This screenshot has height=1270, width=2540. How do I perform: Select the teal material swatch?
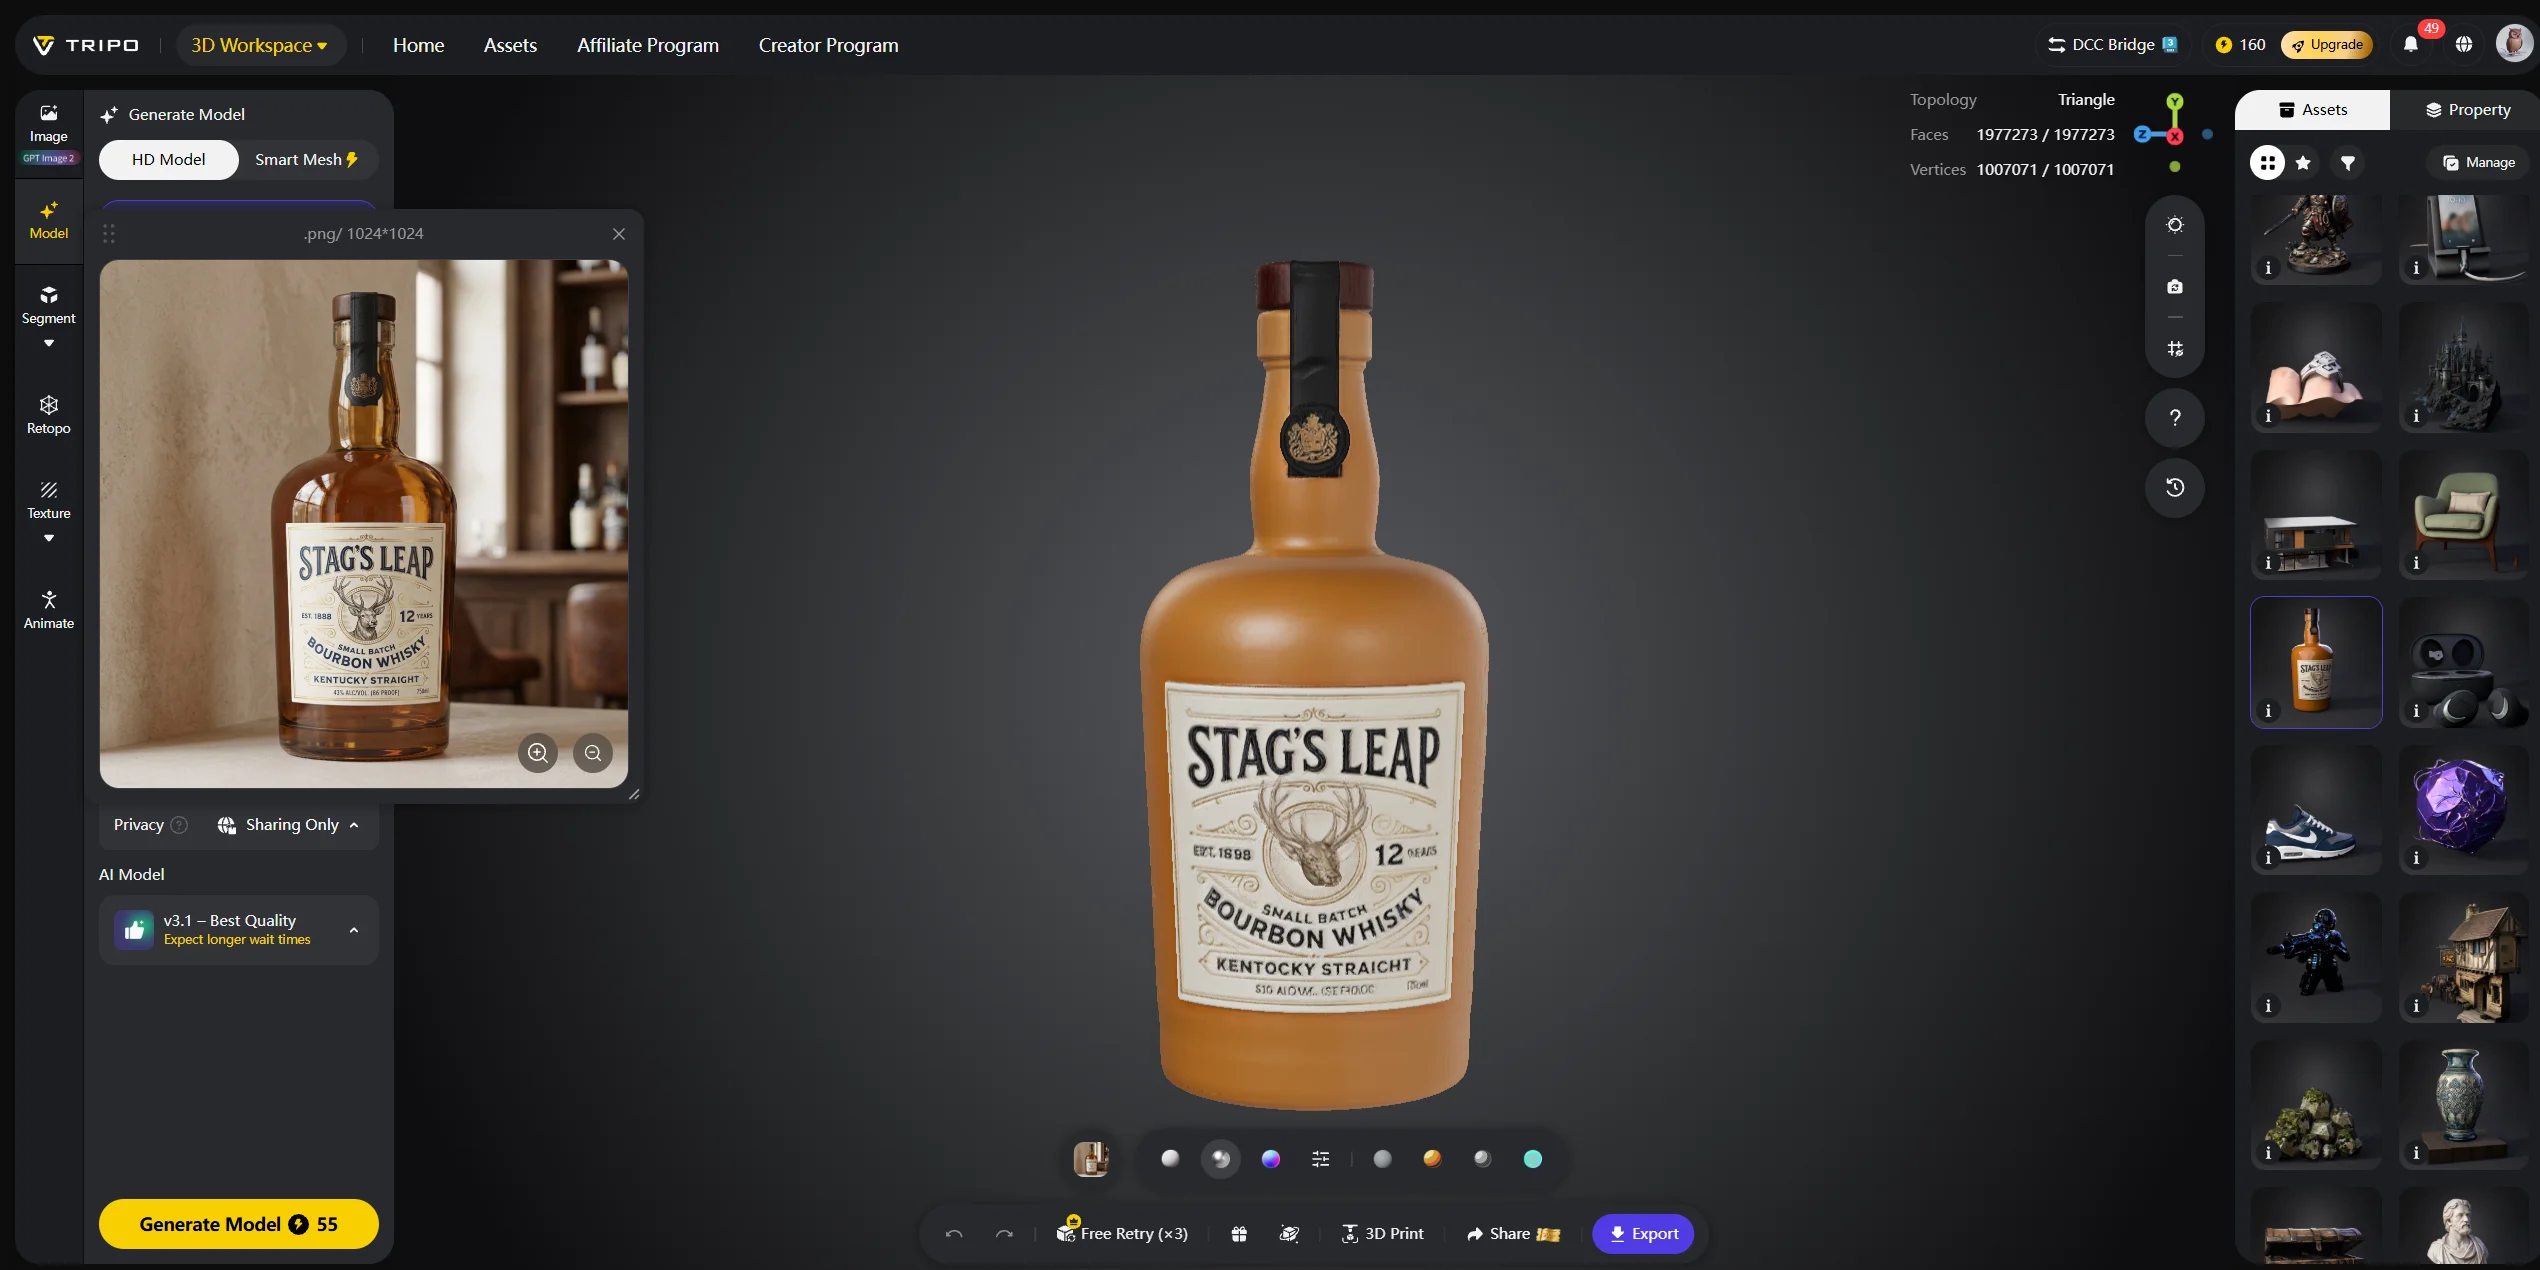coord(1533,1159)
